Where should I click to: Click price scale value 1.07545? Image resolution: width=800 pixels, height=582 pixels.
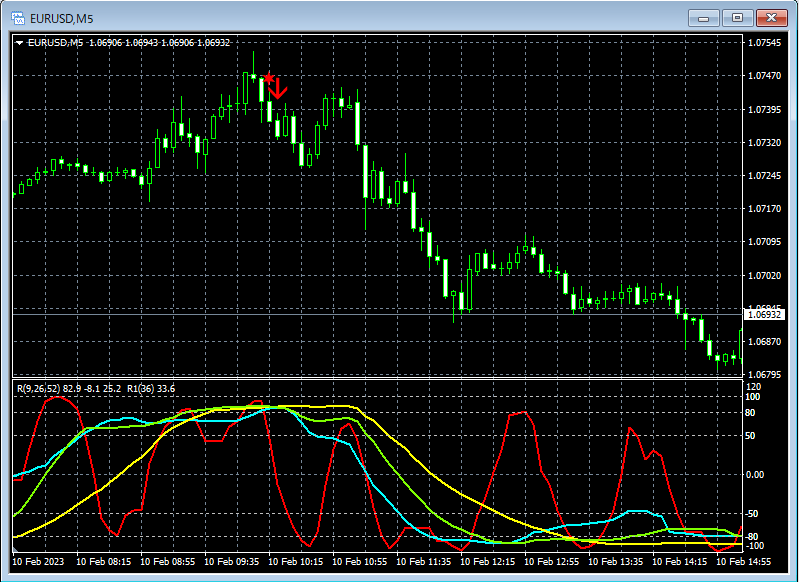(764, 43)
